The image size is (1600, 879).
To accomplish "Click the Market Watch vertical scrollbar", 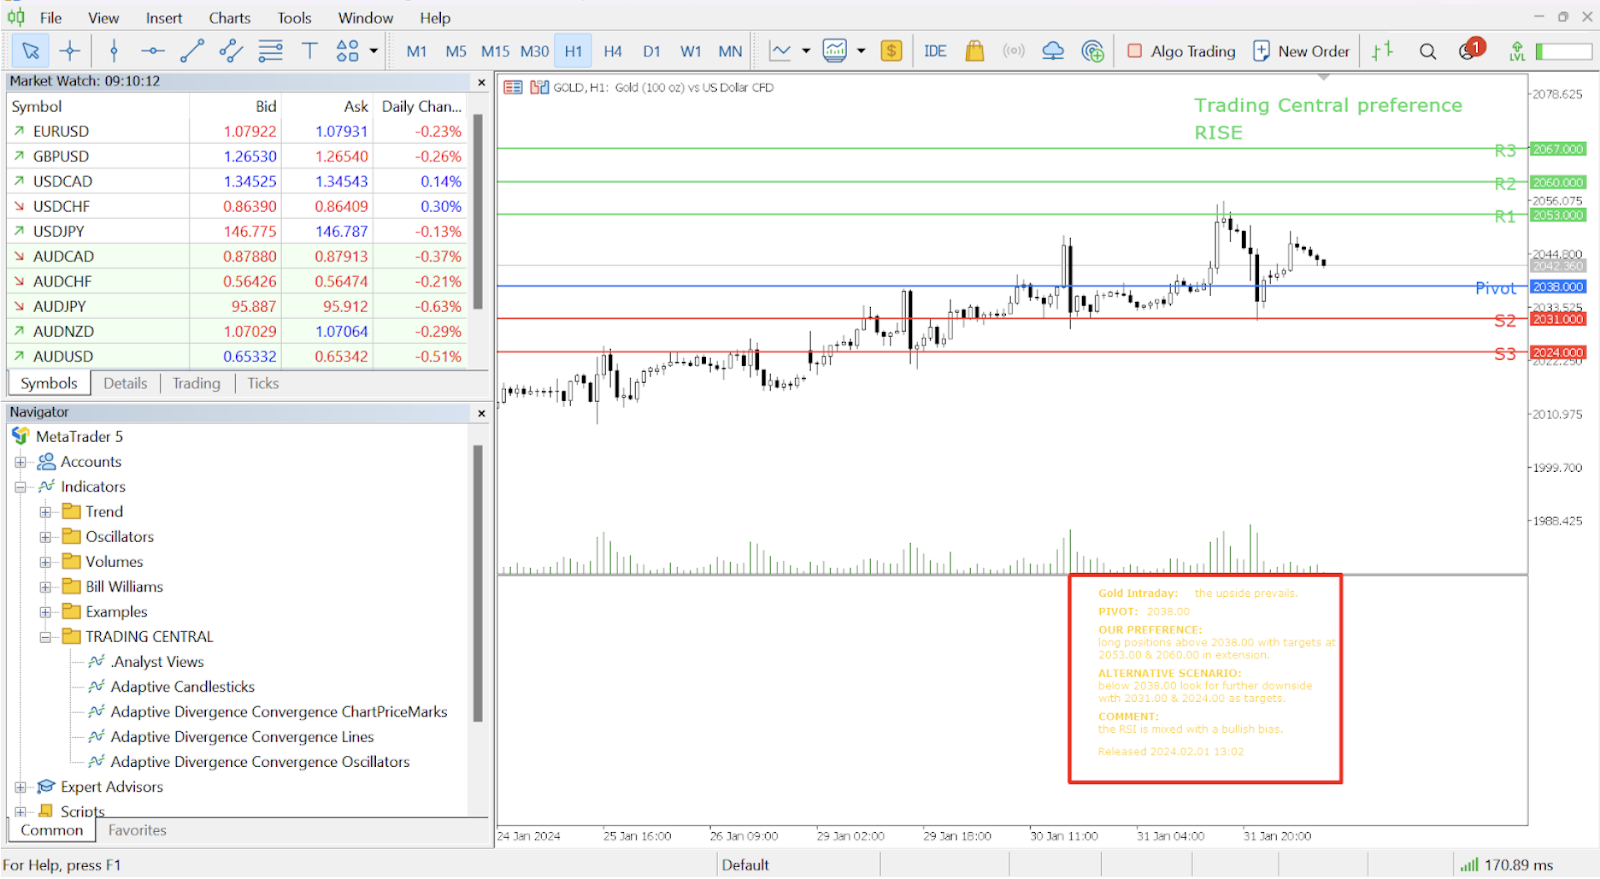I will 478,212.
